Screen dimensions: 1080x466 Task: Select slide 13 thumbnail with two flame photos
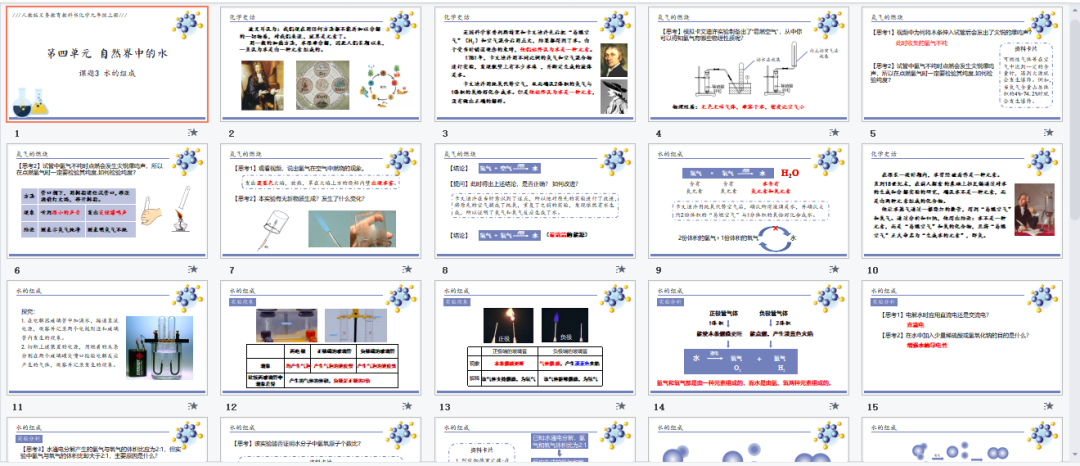pos(535,337)
